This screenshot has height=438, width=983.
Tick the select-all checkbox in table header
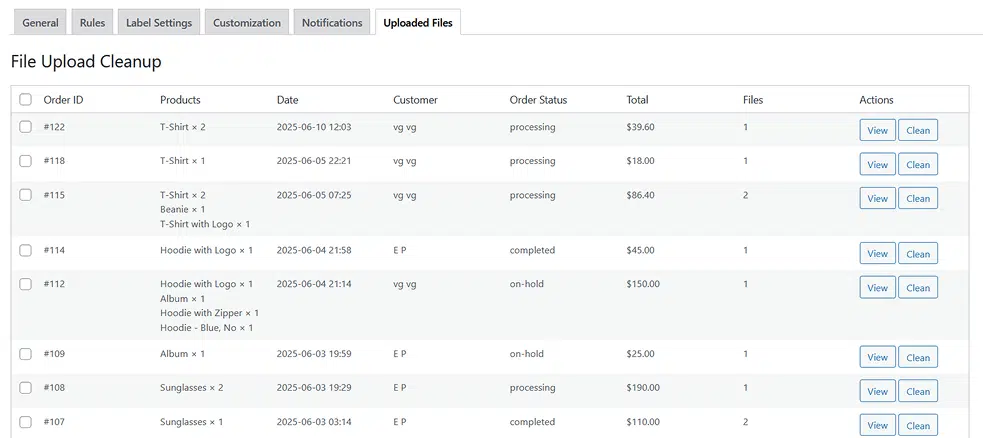[26, 100]
